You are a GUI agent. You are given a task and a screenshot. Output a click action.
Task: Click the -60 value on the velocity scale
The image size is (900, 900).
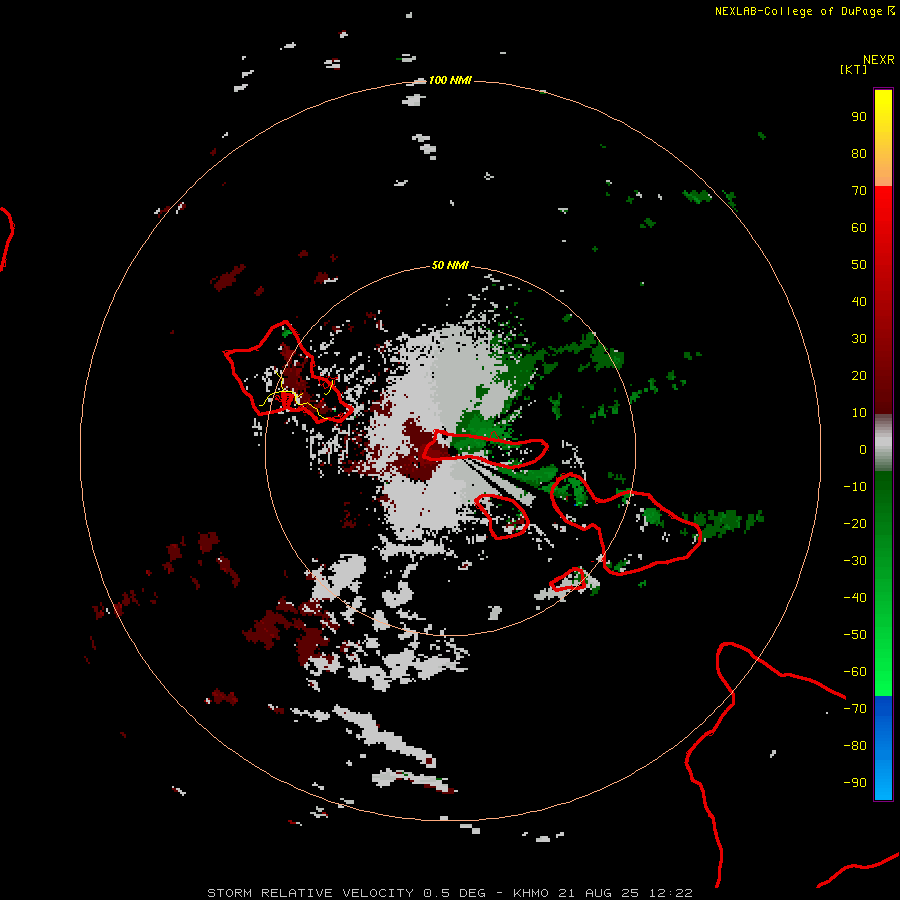855,672
